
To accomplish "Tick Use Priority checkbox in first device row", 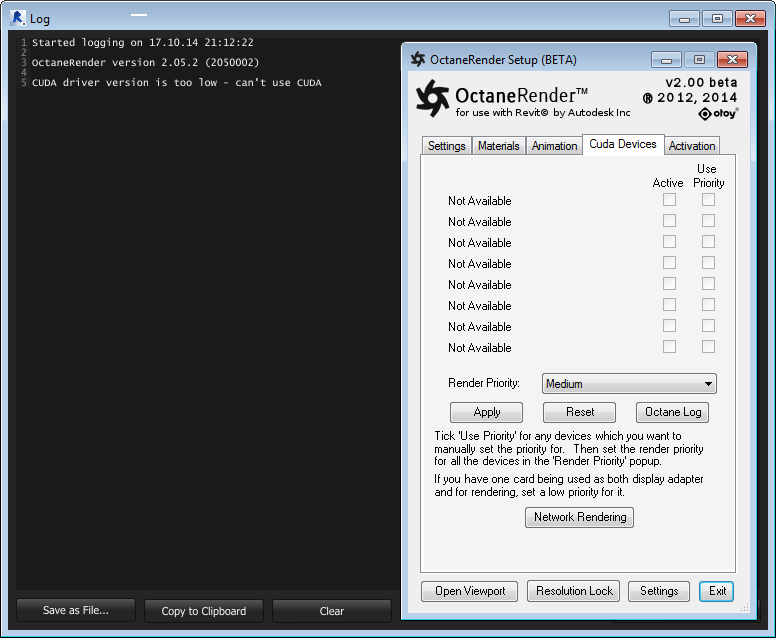I will tap(708, 199).
